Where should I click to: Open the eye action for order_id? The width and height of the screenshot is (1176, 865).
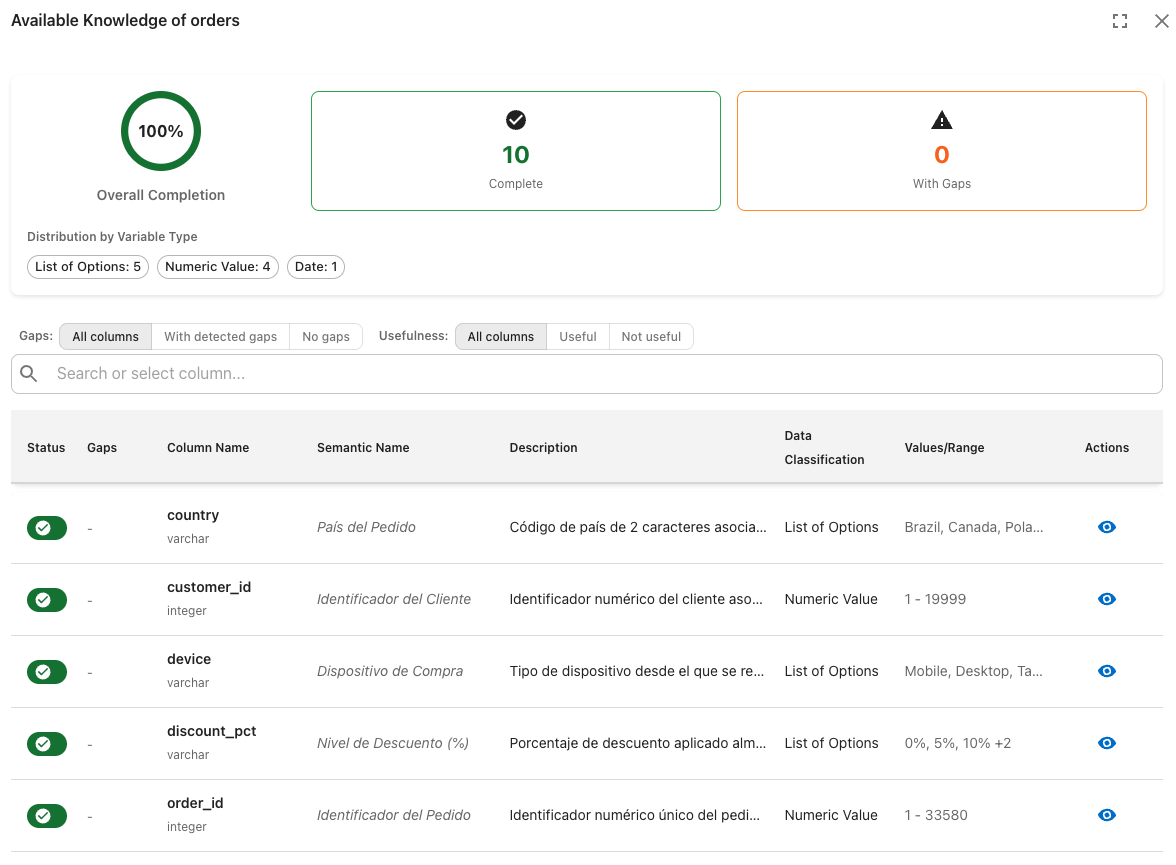pyautogui.click(x=1106, y=815)
